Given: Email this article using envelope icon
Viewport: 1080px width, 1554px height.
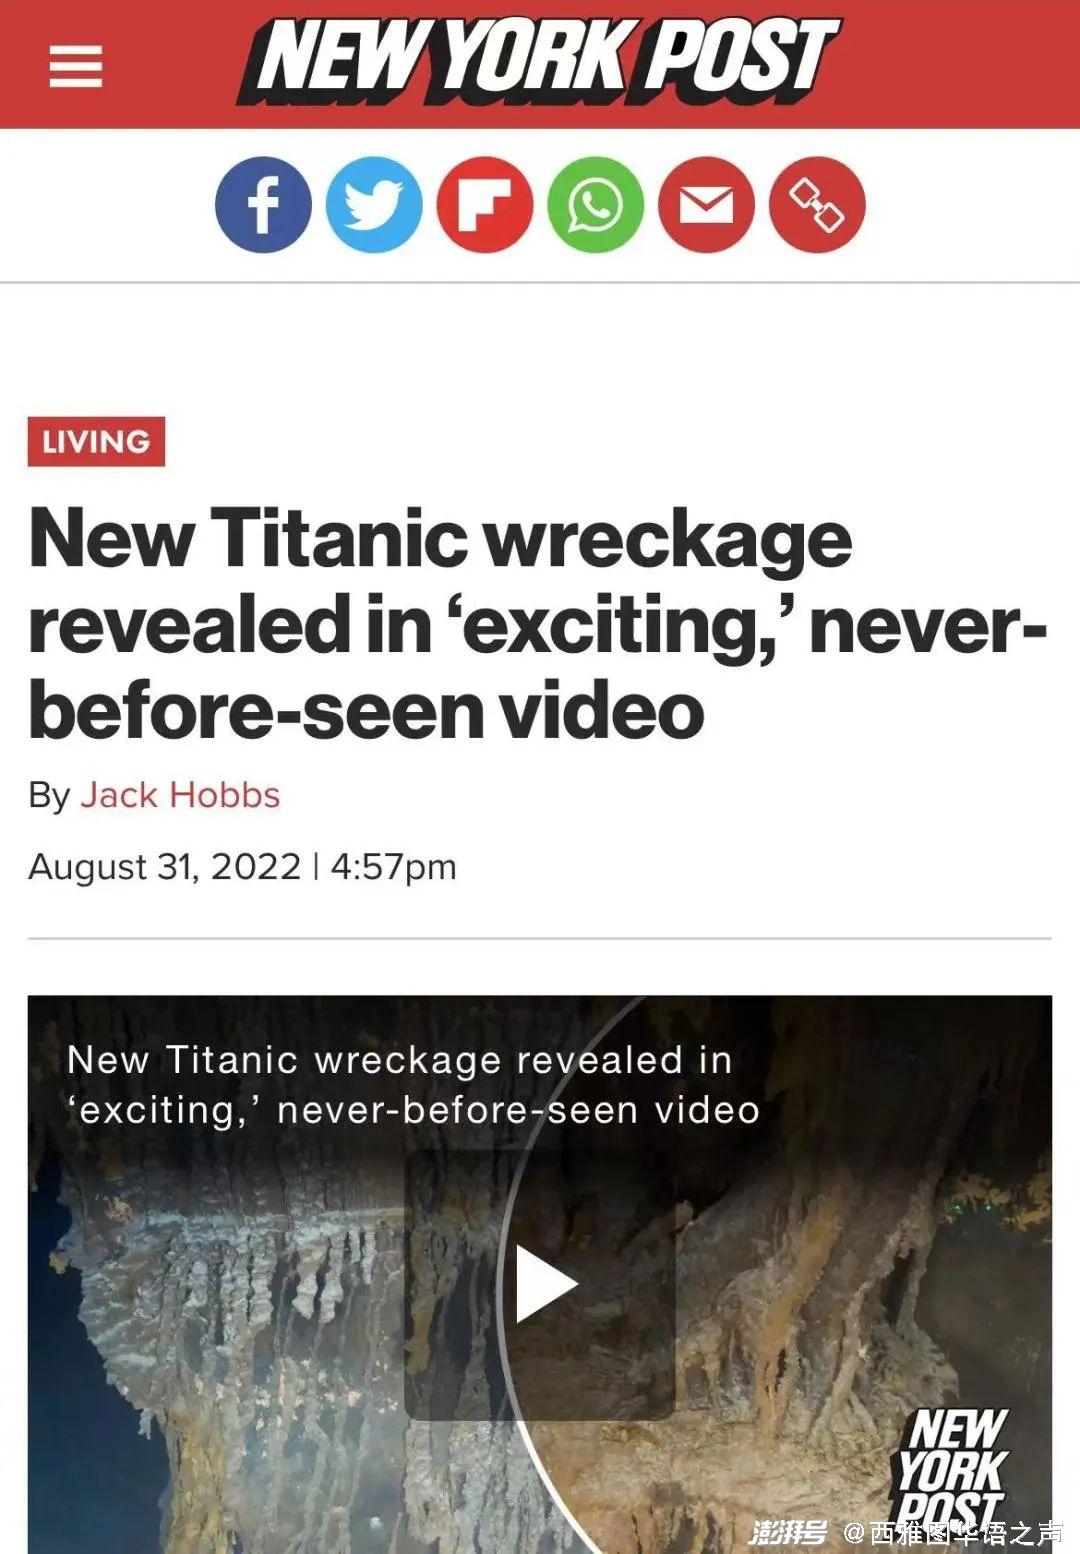Looking at the screenshot, I should pos(706,205).
